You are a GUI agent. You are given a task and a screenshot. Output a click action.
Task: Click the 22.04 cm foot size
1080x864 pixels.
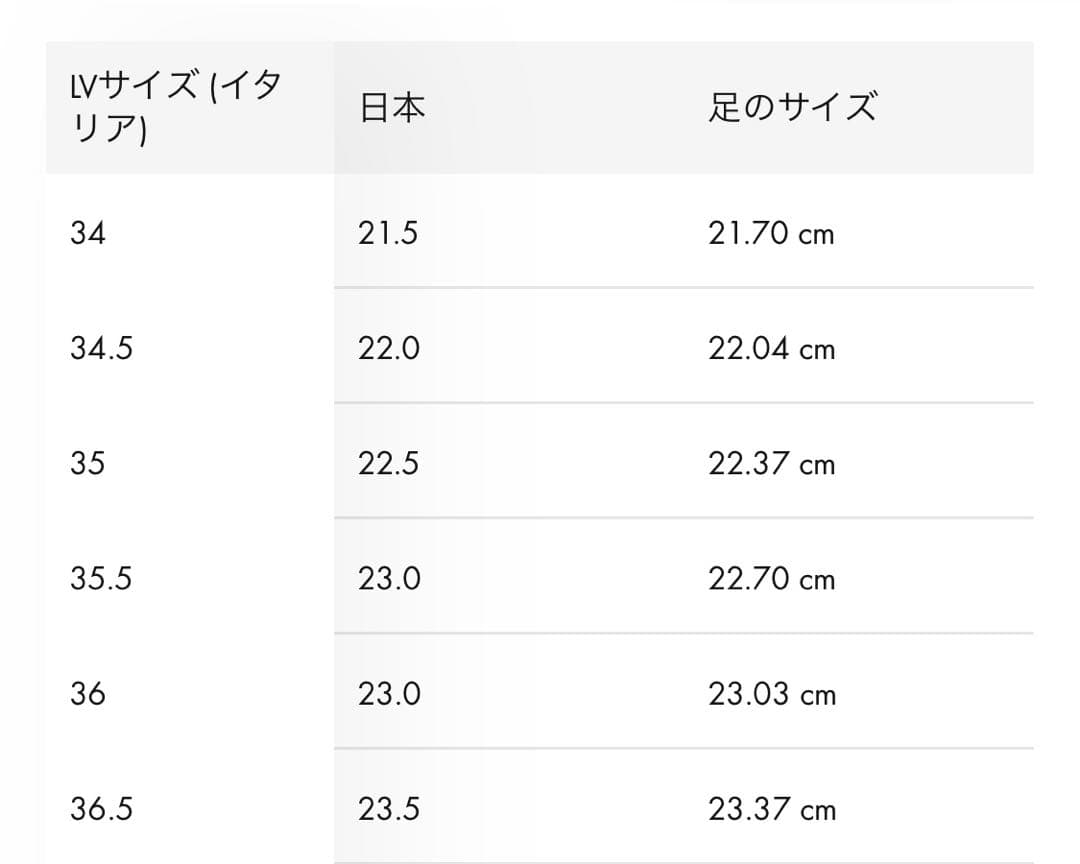(x=771, y=349)
